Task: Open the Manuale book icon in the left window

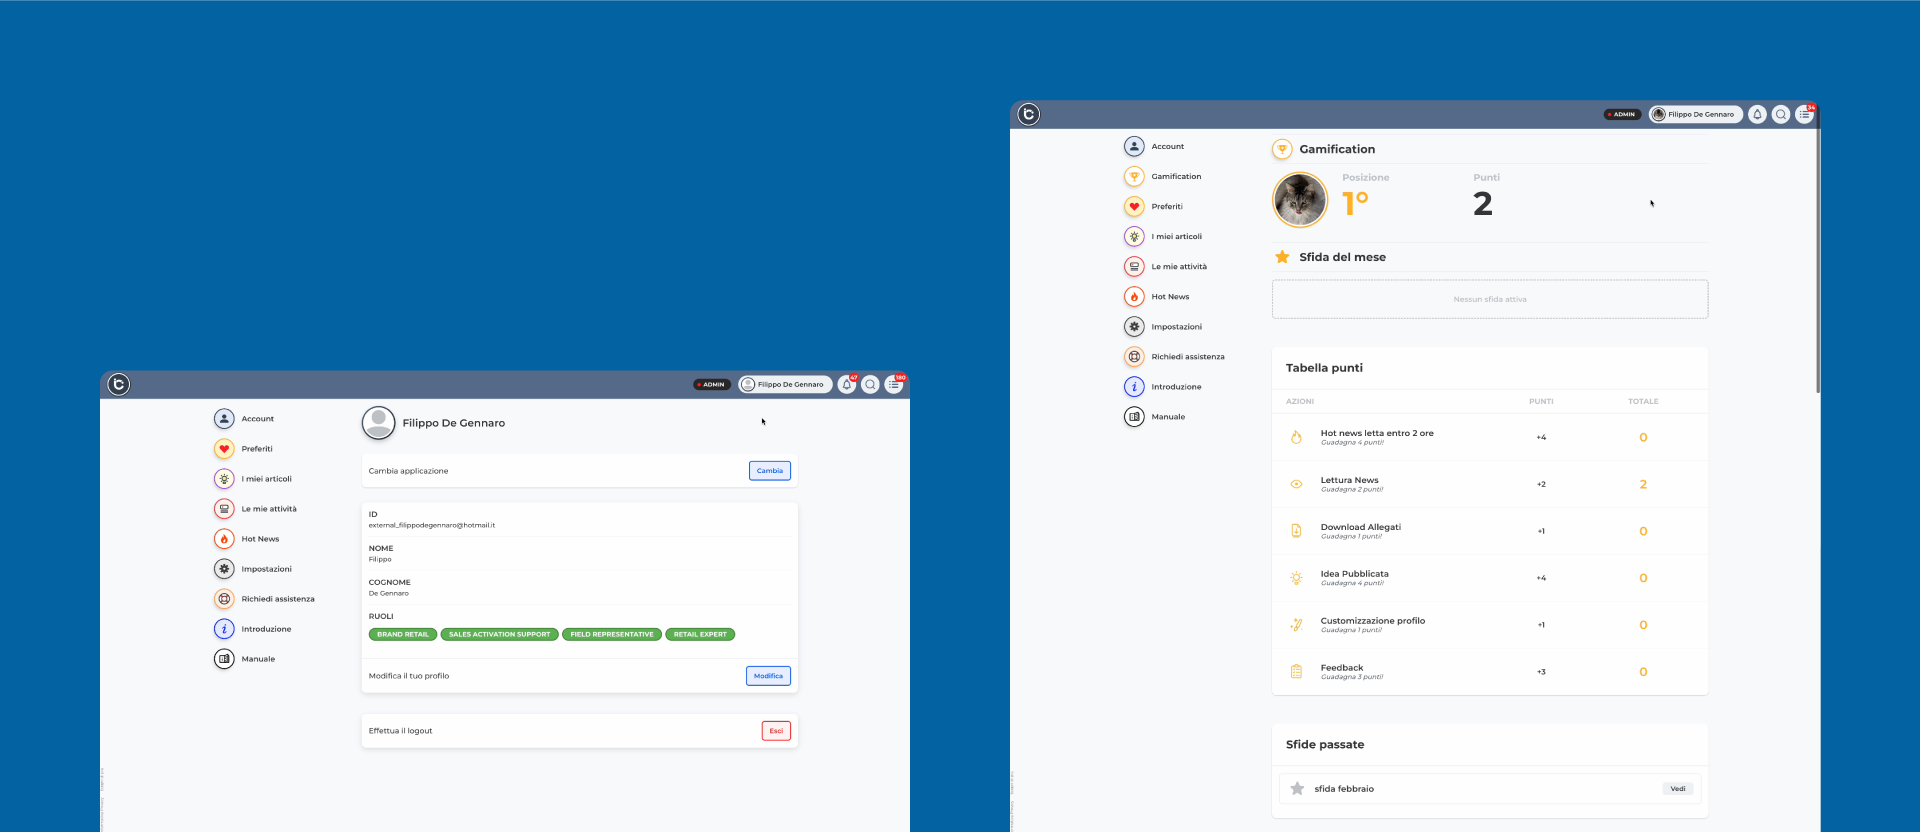Action: (x=224, y=658)
